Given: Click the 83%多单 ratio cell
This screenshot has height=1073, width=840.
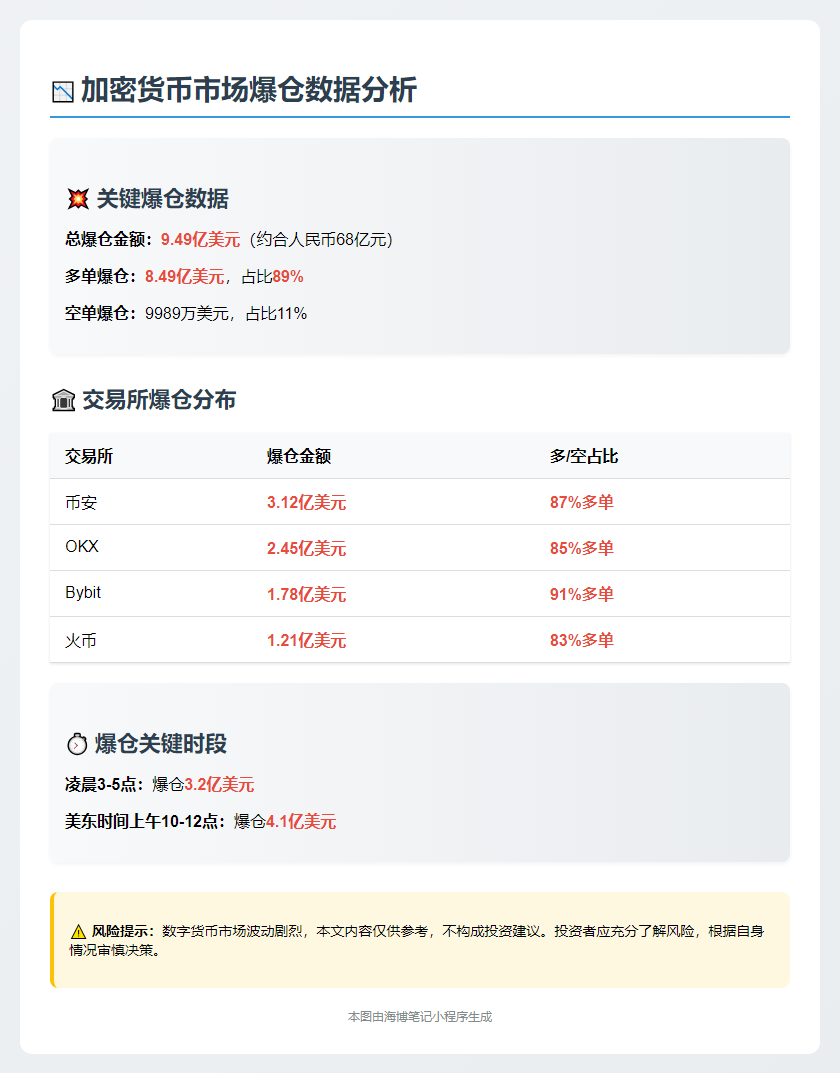Looking at the screenshot, I should pos(582,641).
